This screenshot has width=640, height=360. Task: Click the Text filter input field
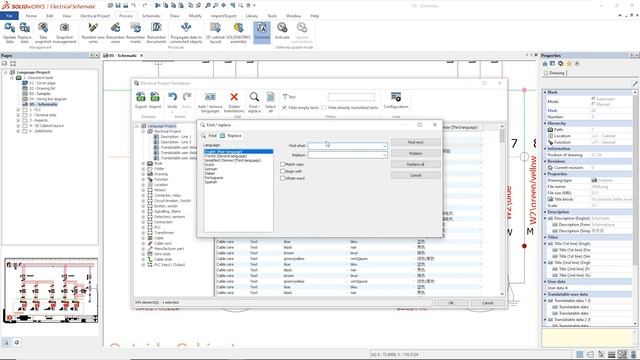pos(351,97)
